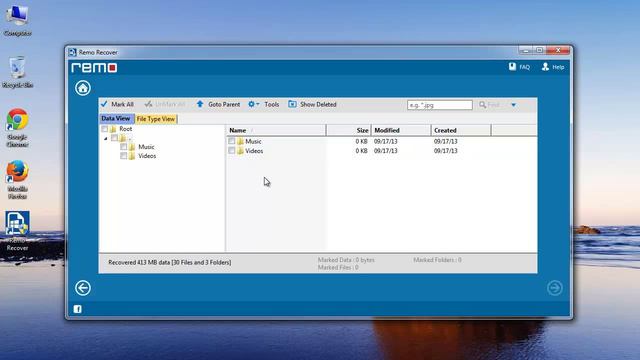Select Root label in the folder tree
This screenshot has width=640, height=360.
[x=126, y=129]
